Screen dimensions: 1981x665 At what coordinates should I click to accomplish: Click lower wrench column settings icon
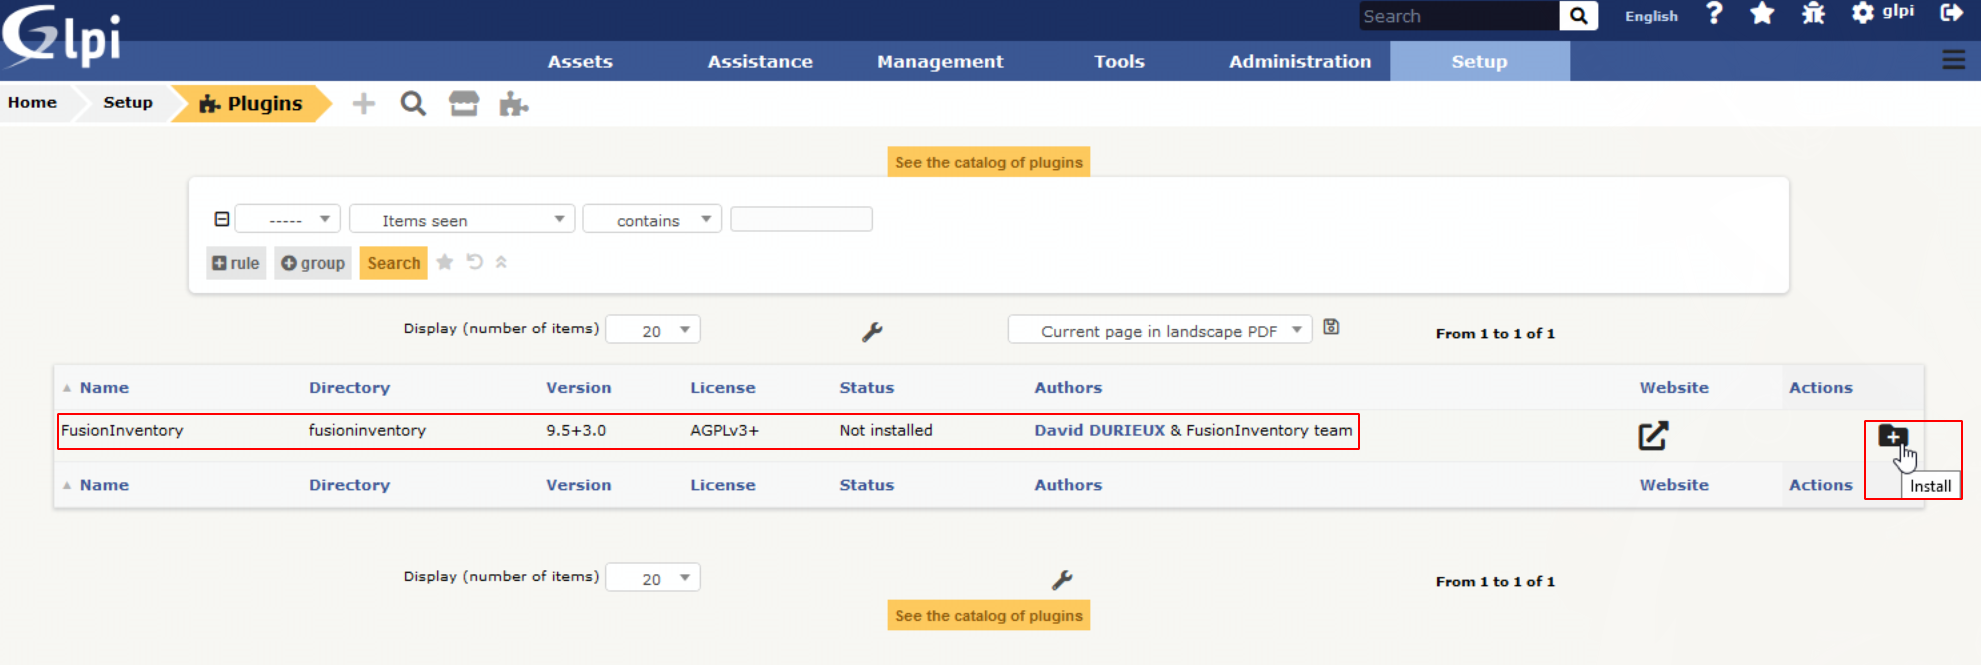click(1062, 580)
